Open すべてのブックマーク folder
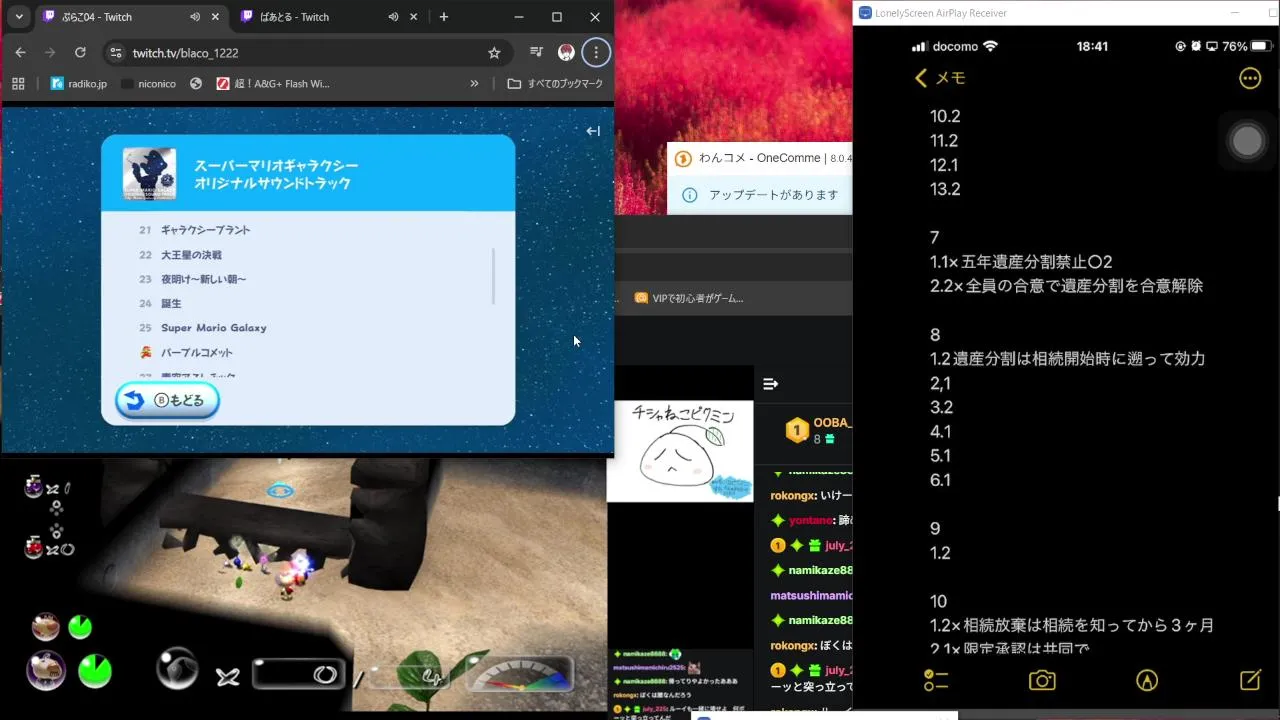1280x720 pixels. tap(555, 84)
